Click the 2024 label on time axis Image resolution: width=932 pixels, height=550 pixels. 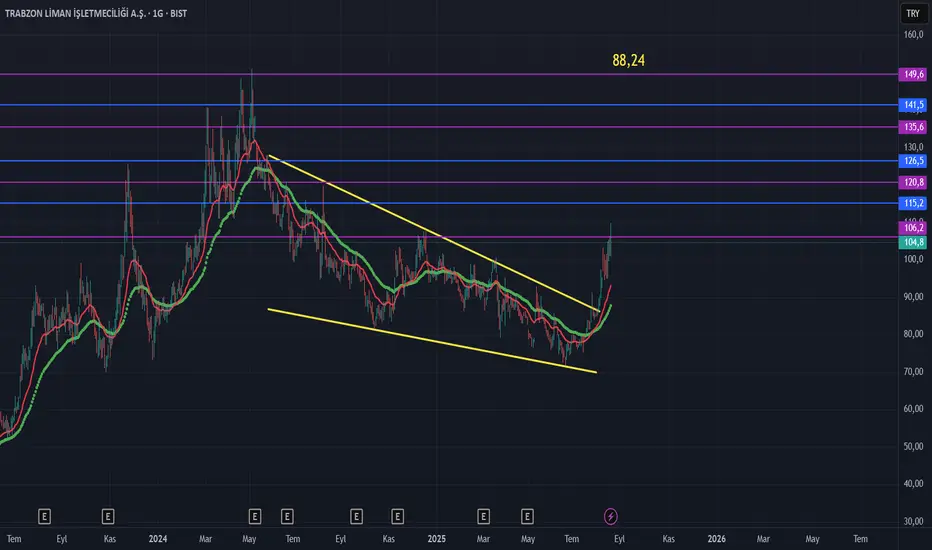point(158,539)
